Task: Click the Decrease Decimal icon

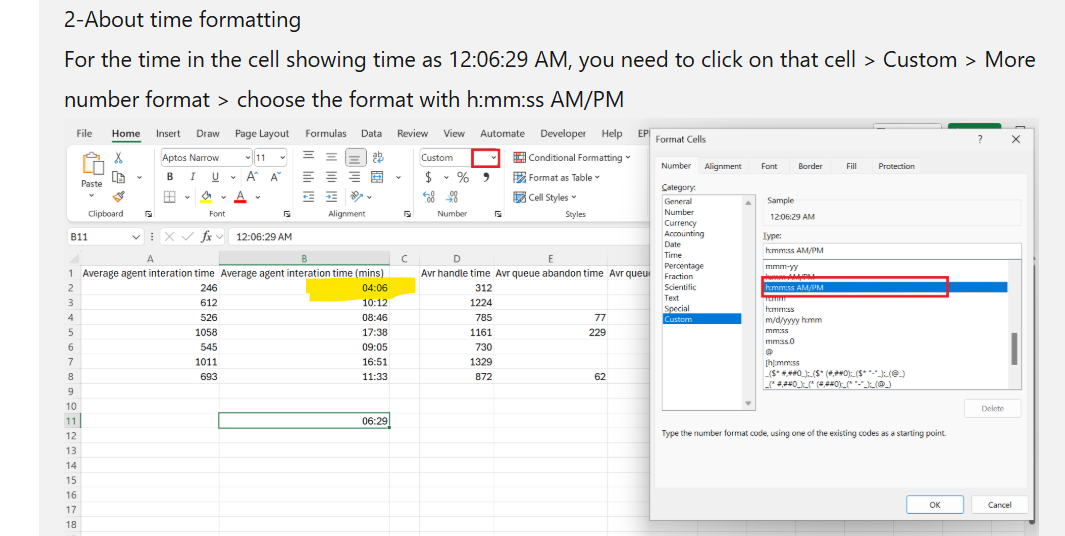Action: pyautogui.click(x=452, y=197)
